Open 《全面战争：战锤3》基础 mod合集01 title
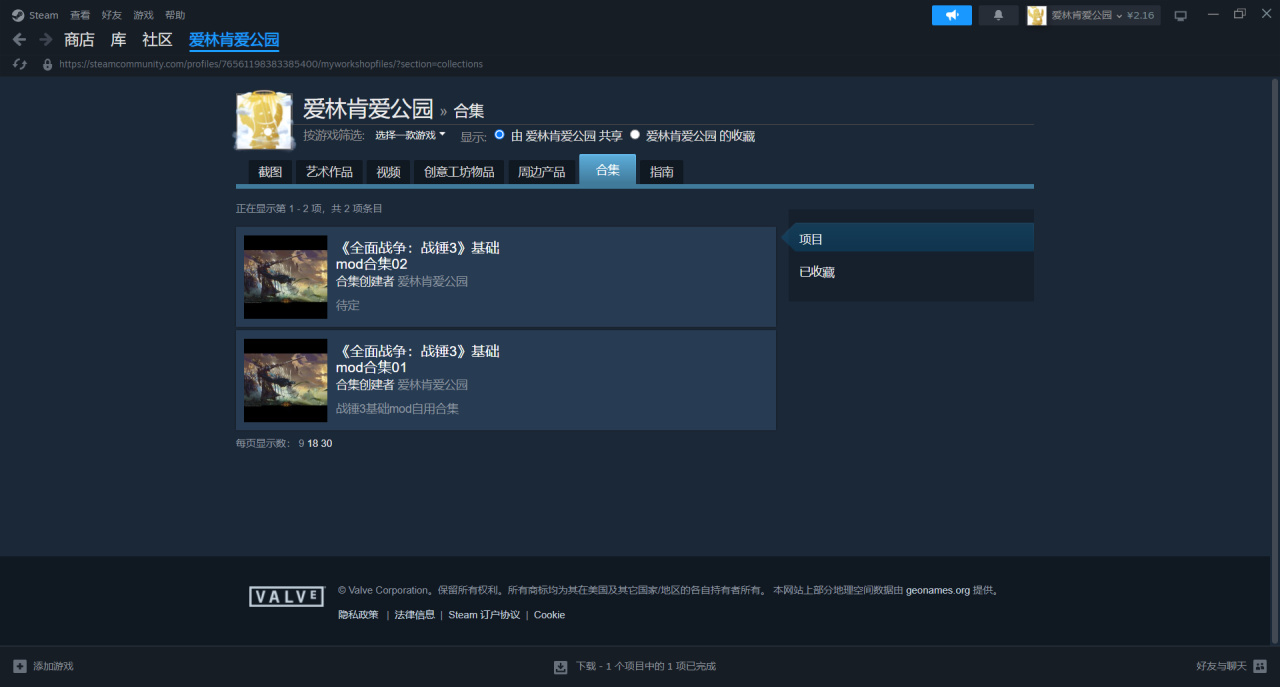 pyautogui.click(x=417, y=359)
